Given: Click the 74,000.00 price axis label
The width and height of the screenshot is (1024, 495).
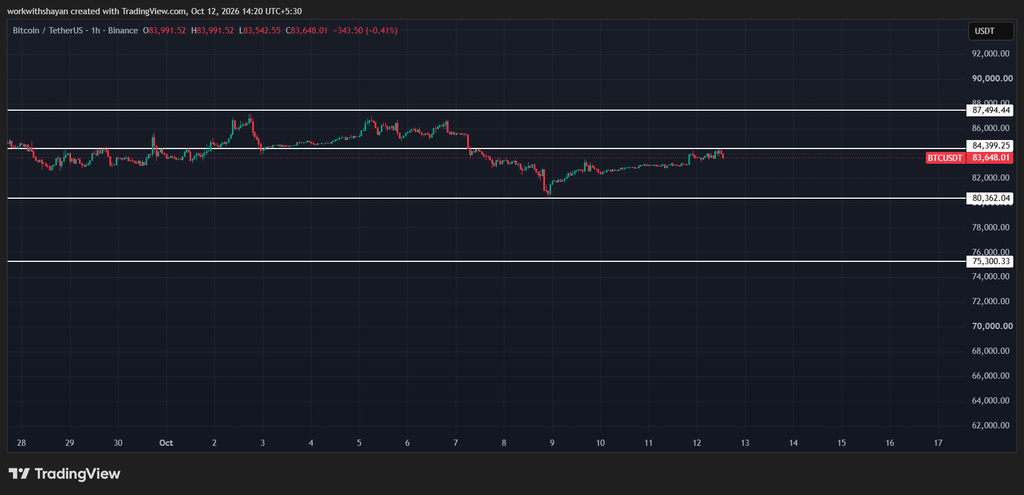Looking at the screenshot, I should [991, 276].
